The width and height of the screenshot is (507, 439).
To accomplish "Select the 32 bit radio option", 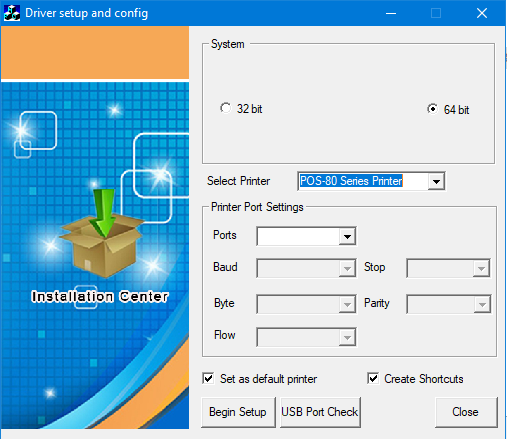I will pos(226,108).
